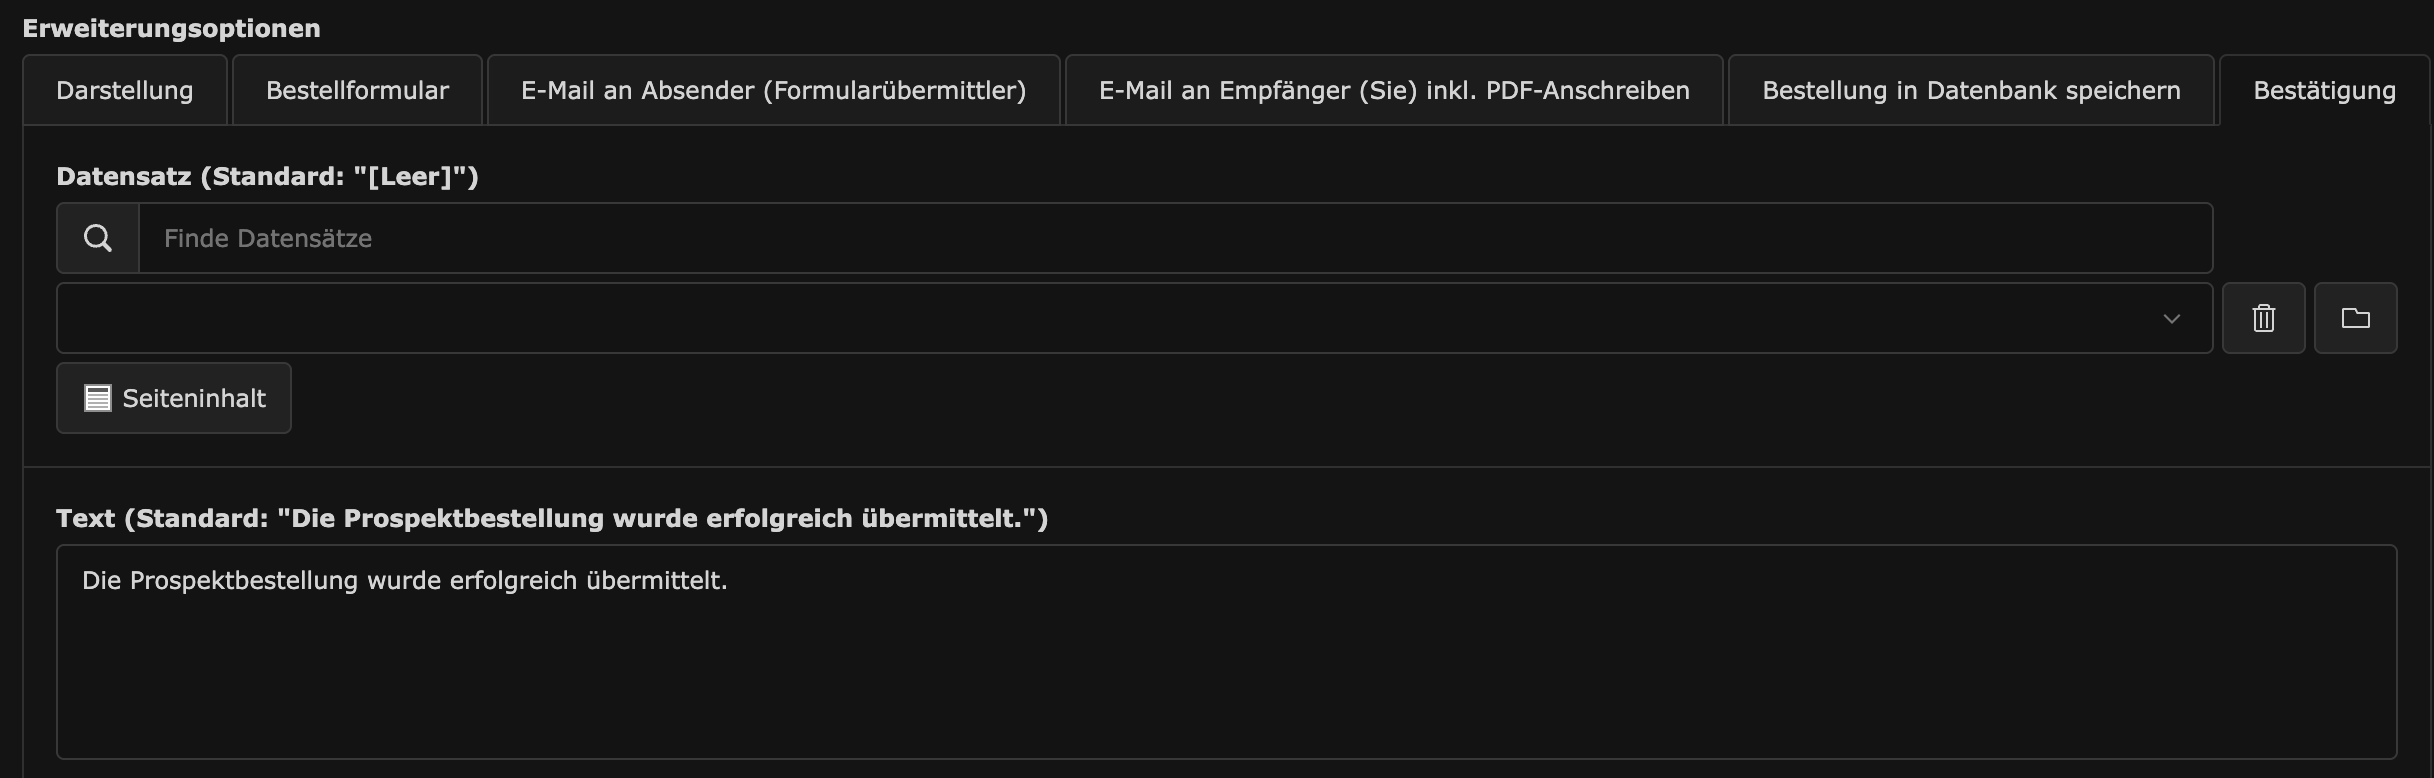The width and height of the screenshot is (2434, 778).
Task: Activate the Bestätigung tab
Action: point(2324,90)
